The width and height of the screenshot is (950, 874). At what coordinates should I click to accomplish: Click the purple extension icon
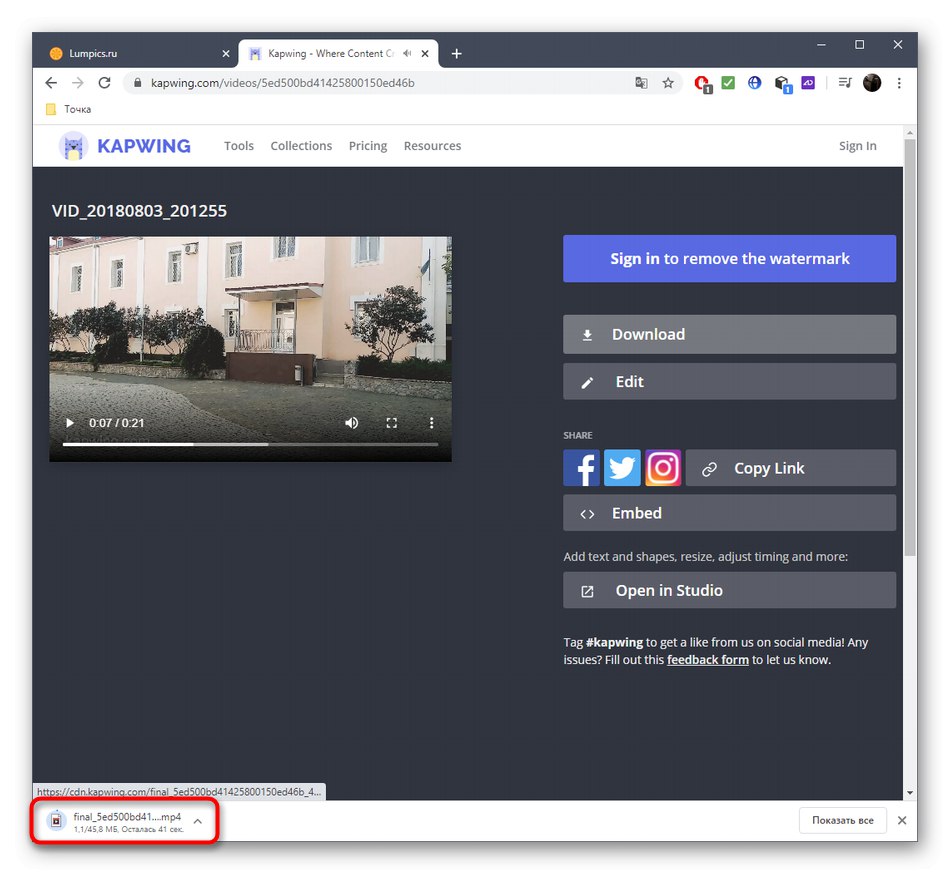tap(808, 82)
